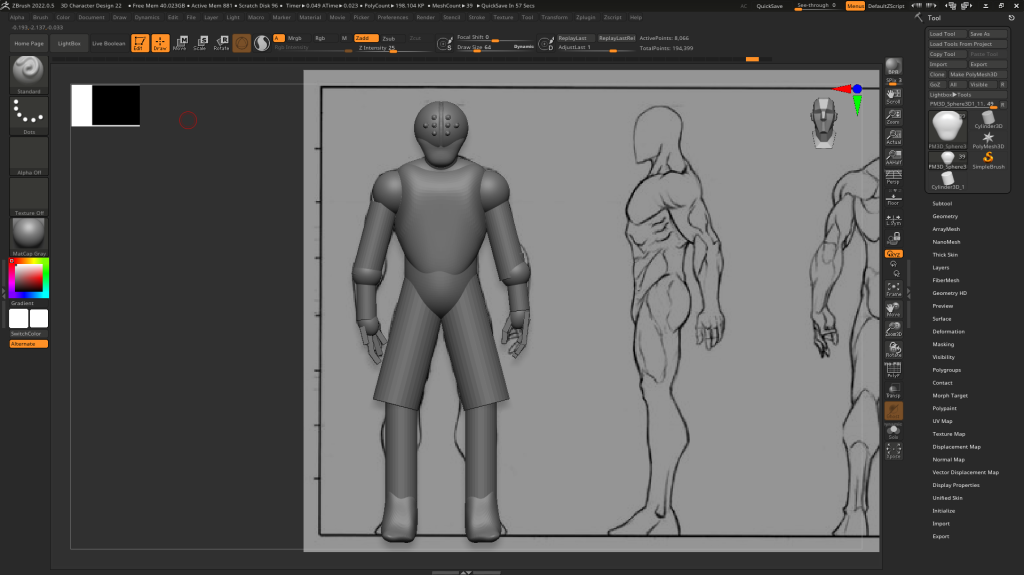Toggle Persp perspective view
This screenshot has width=1024, height=575.
click(x=893, y=178)
